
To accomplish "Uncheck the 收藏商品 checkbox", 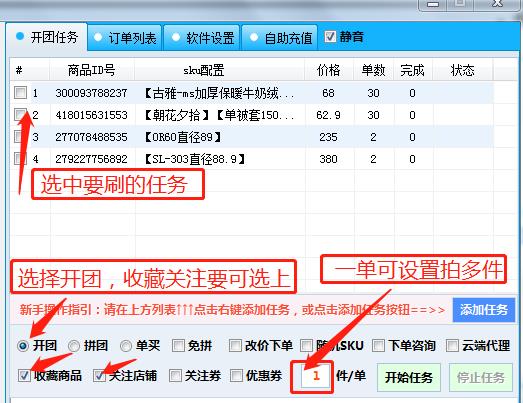I will click(x=24, y=376).
